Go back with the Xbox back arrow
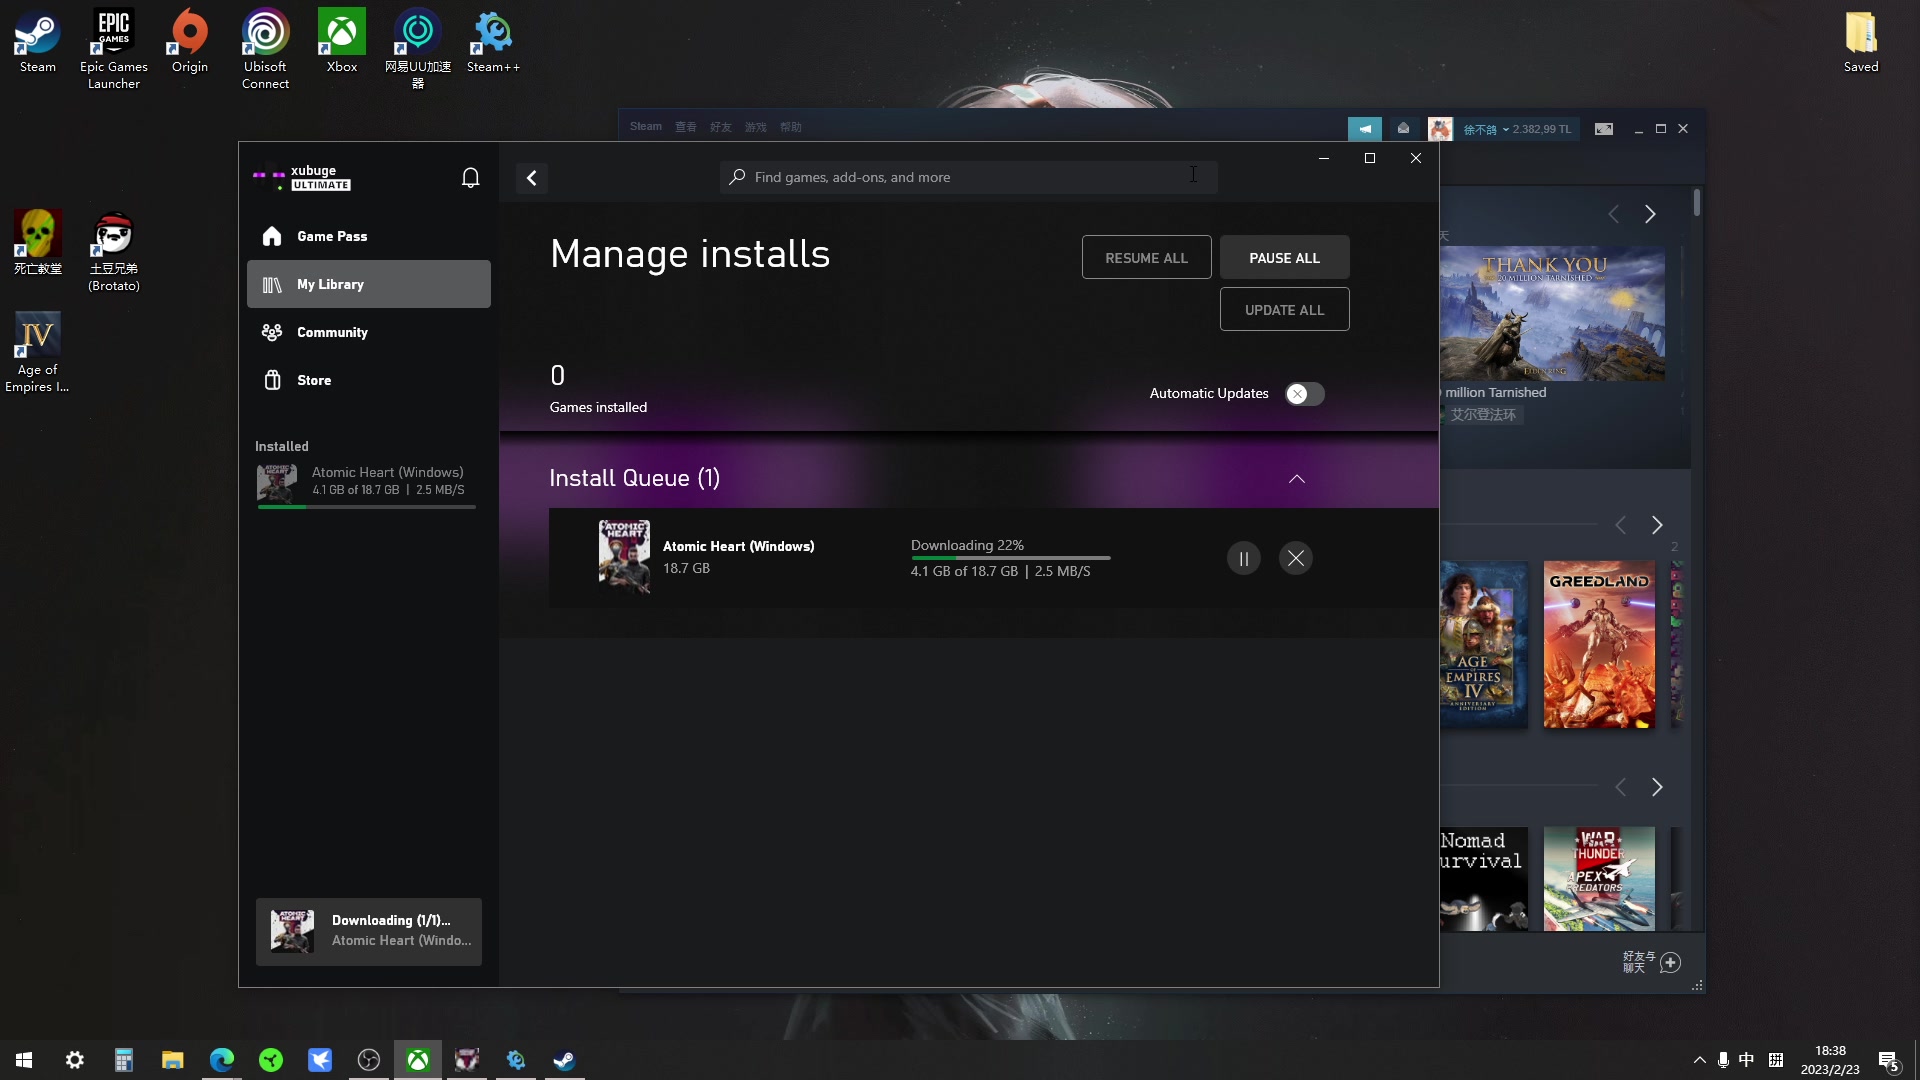The height and width of the screenshot is (1080, 1920). 532,178
